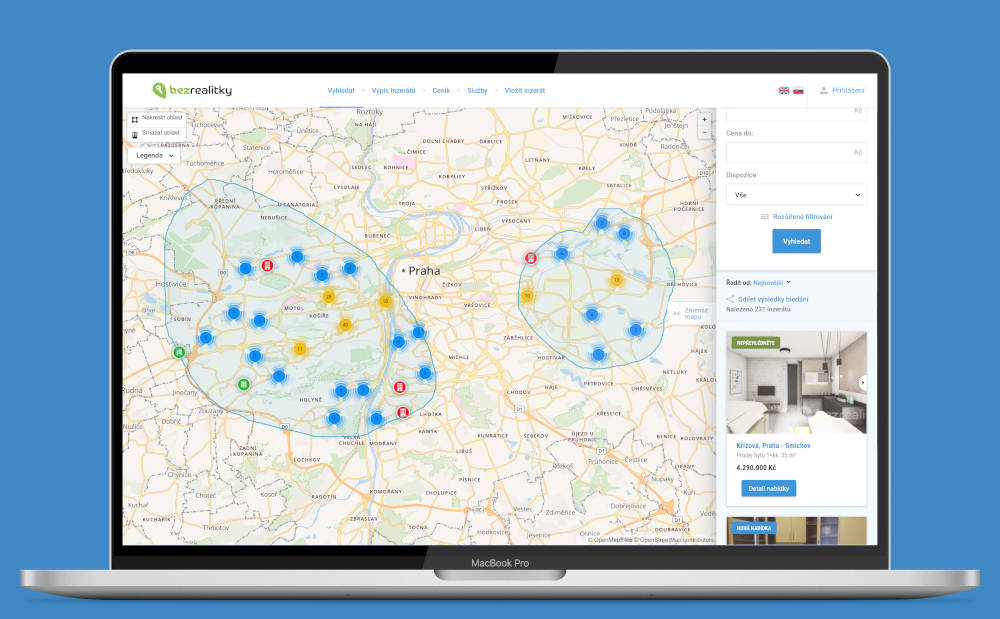Click Sdílet výsledky hledání share link
Image resolution: width=1000 pixels, height=619 pixels.
pos(773,299)
